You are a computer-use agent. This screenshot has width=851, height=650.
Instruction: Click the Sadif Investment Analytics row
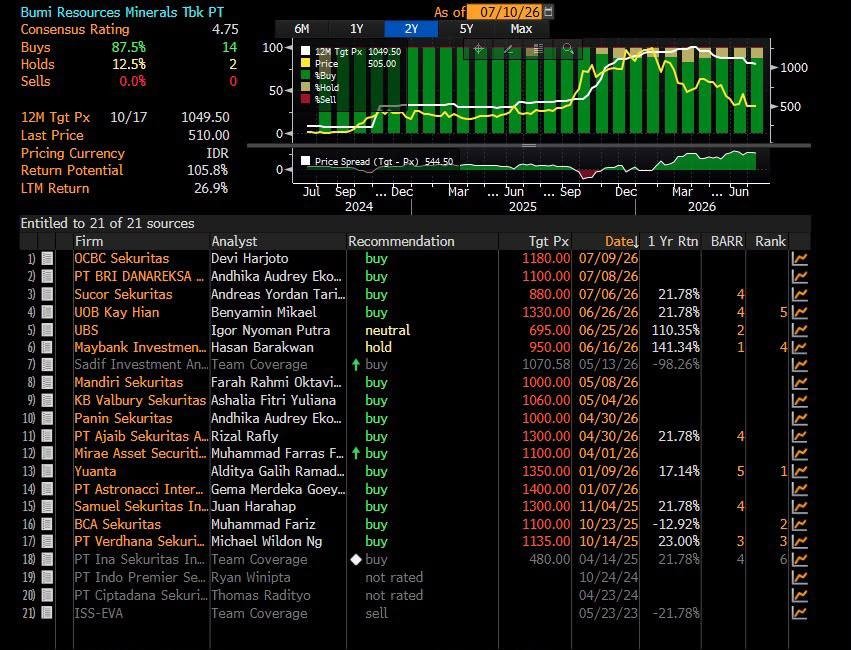pyautogui.click(x=415, y=364)
